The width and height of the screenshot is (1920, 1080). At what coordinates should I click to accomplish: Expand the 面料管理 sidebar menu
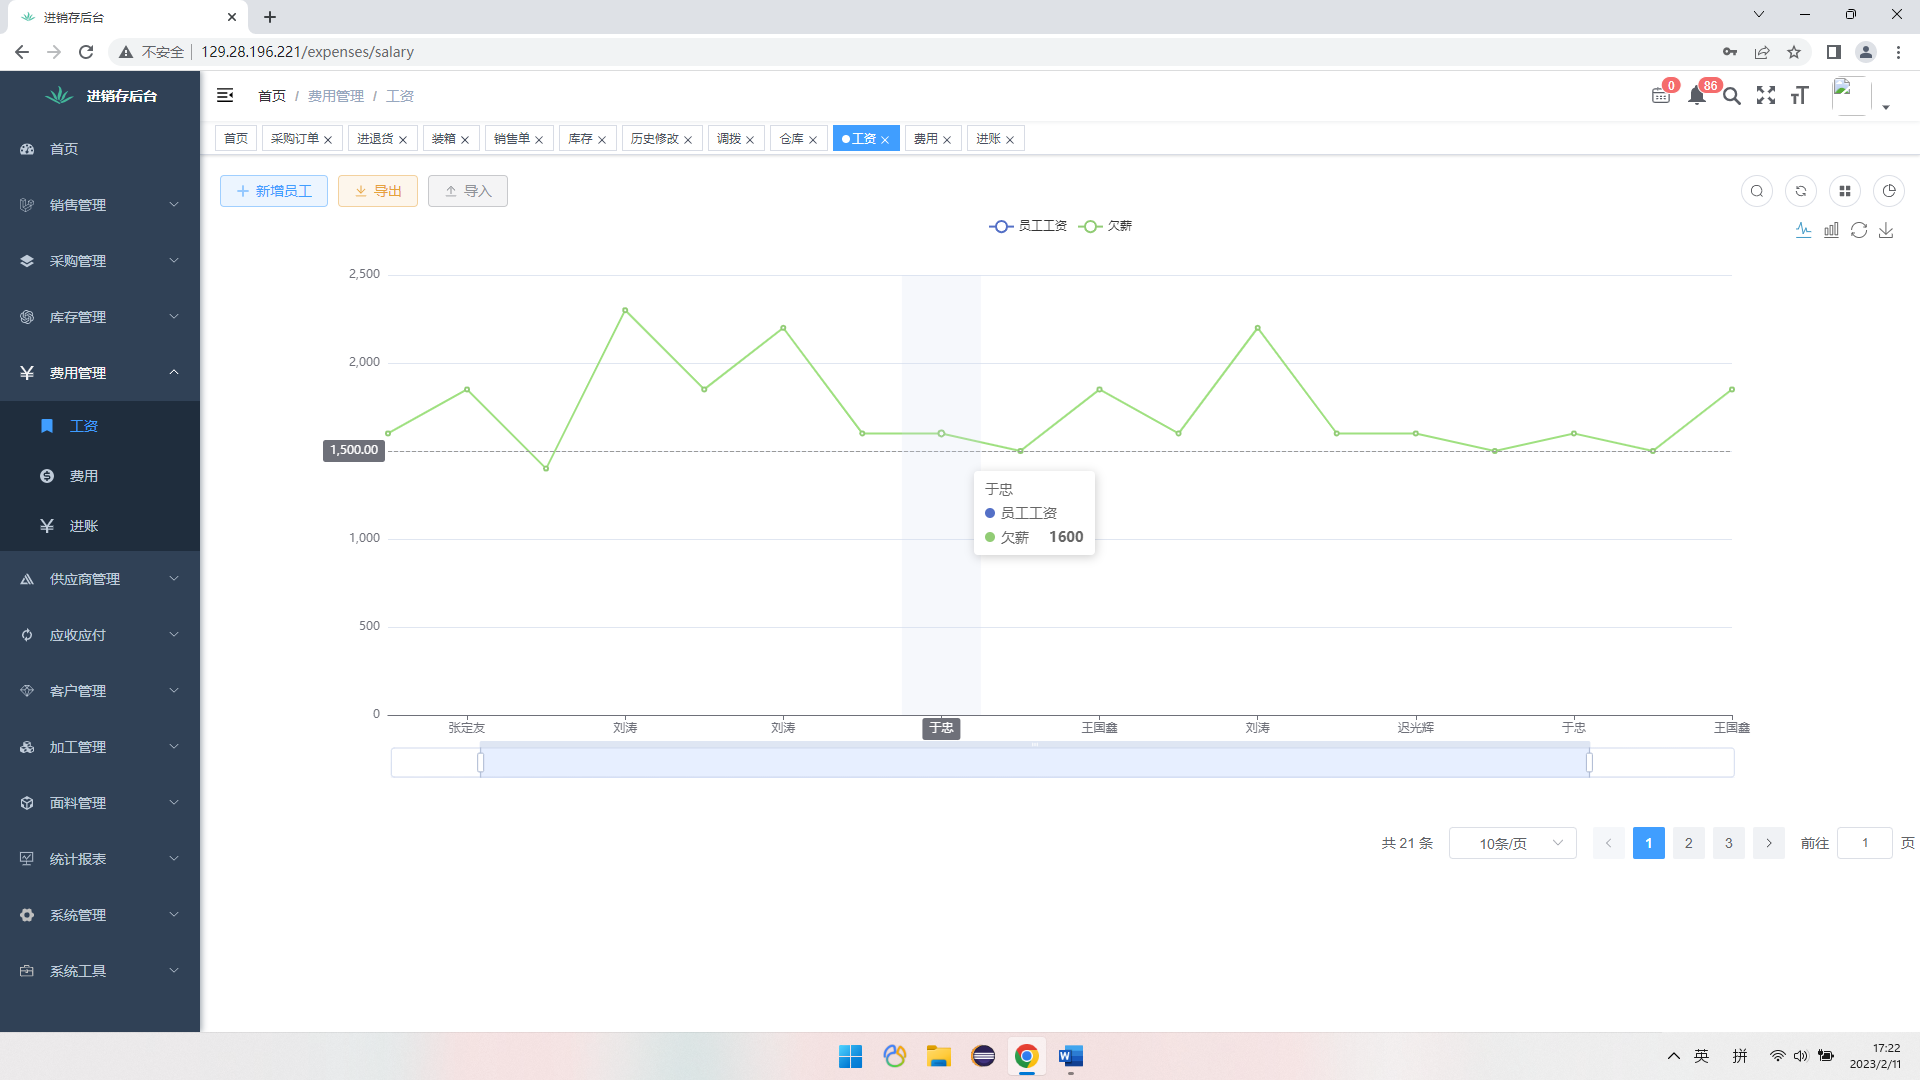coord(100,803)
